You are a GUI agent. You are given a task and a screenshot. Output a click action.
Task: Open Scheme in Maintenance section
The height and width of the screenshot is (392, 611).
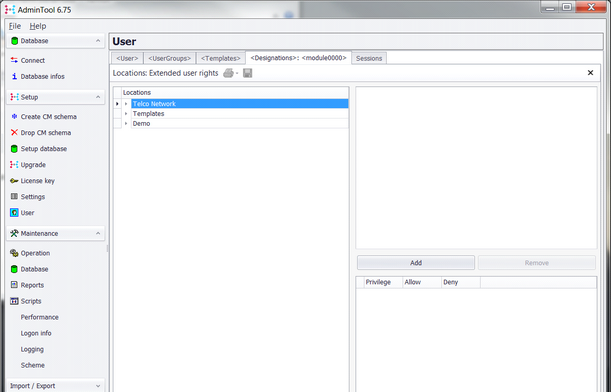point(33,365)
